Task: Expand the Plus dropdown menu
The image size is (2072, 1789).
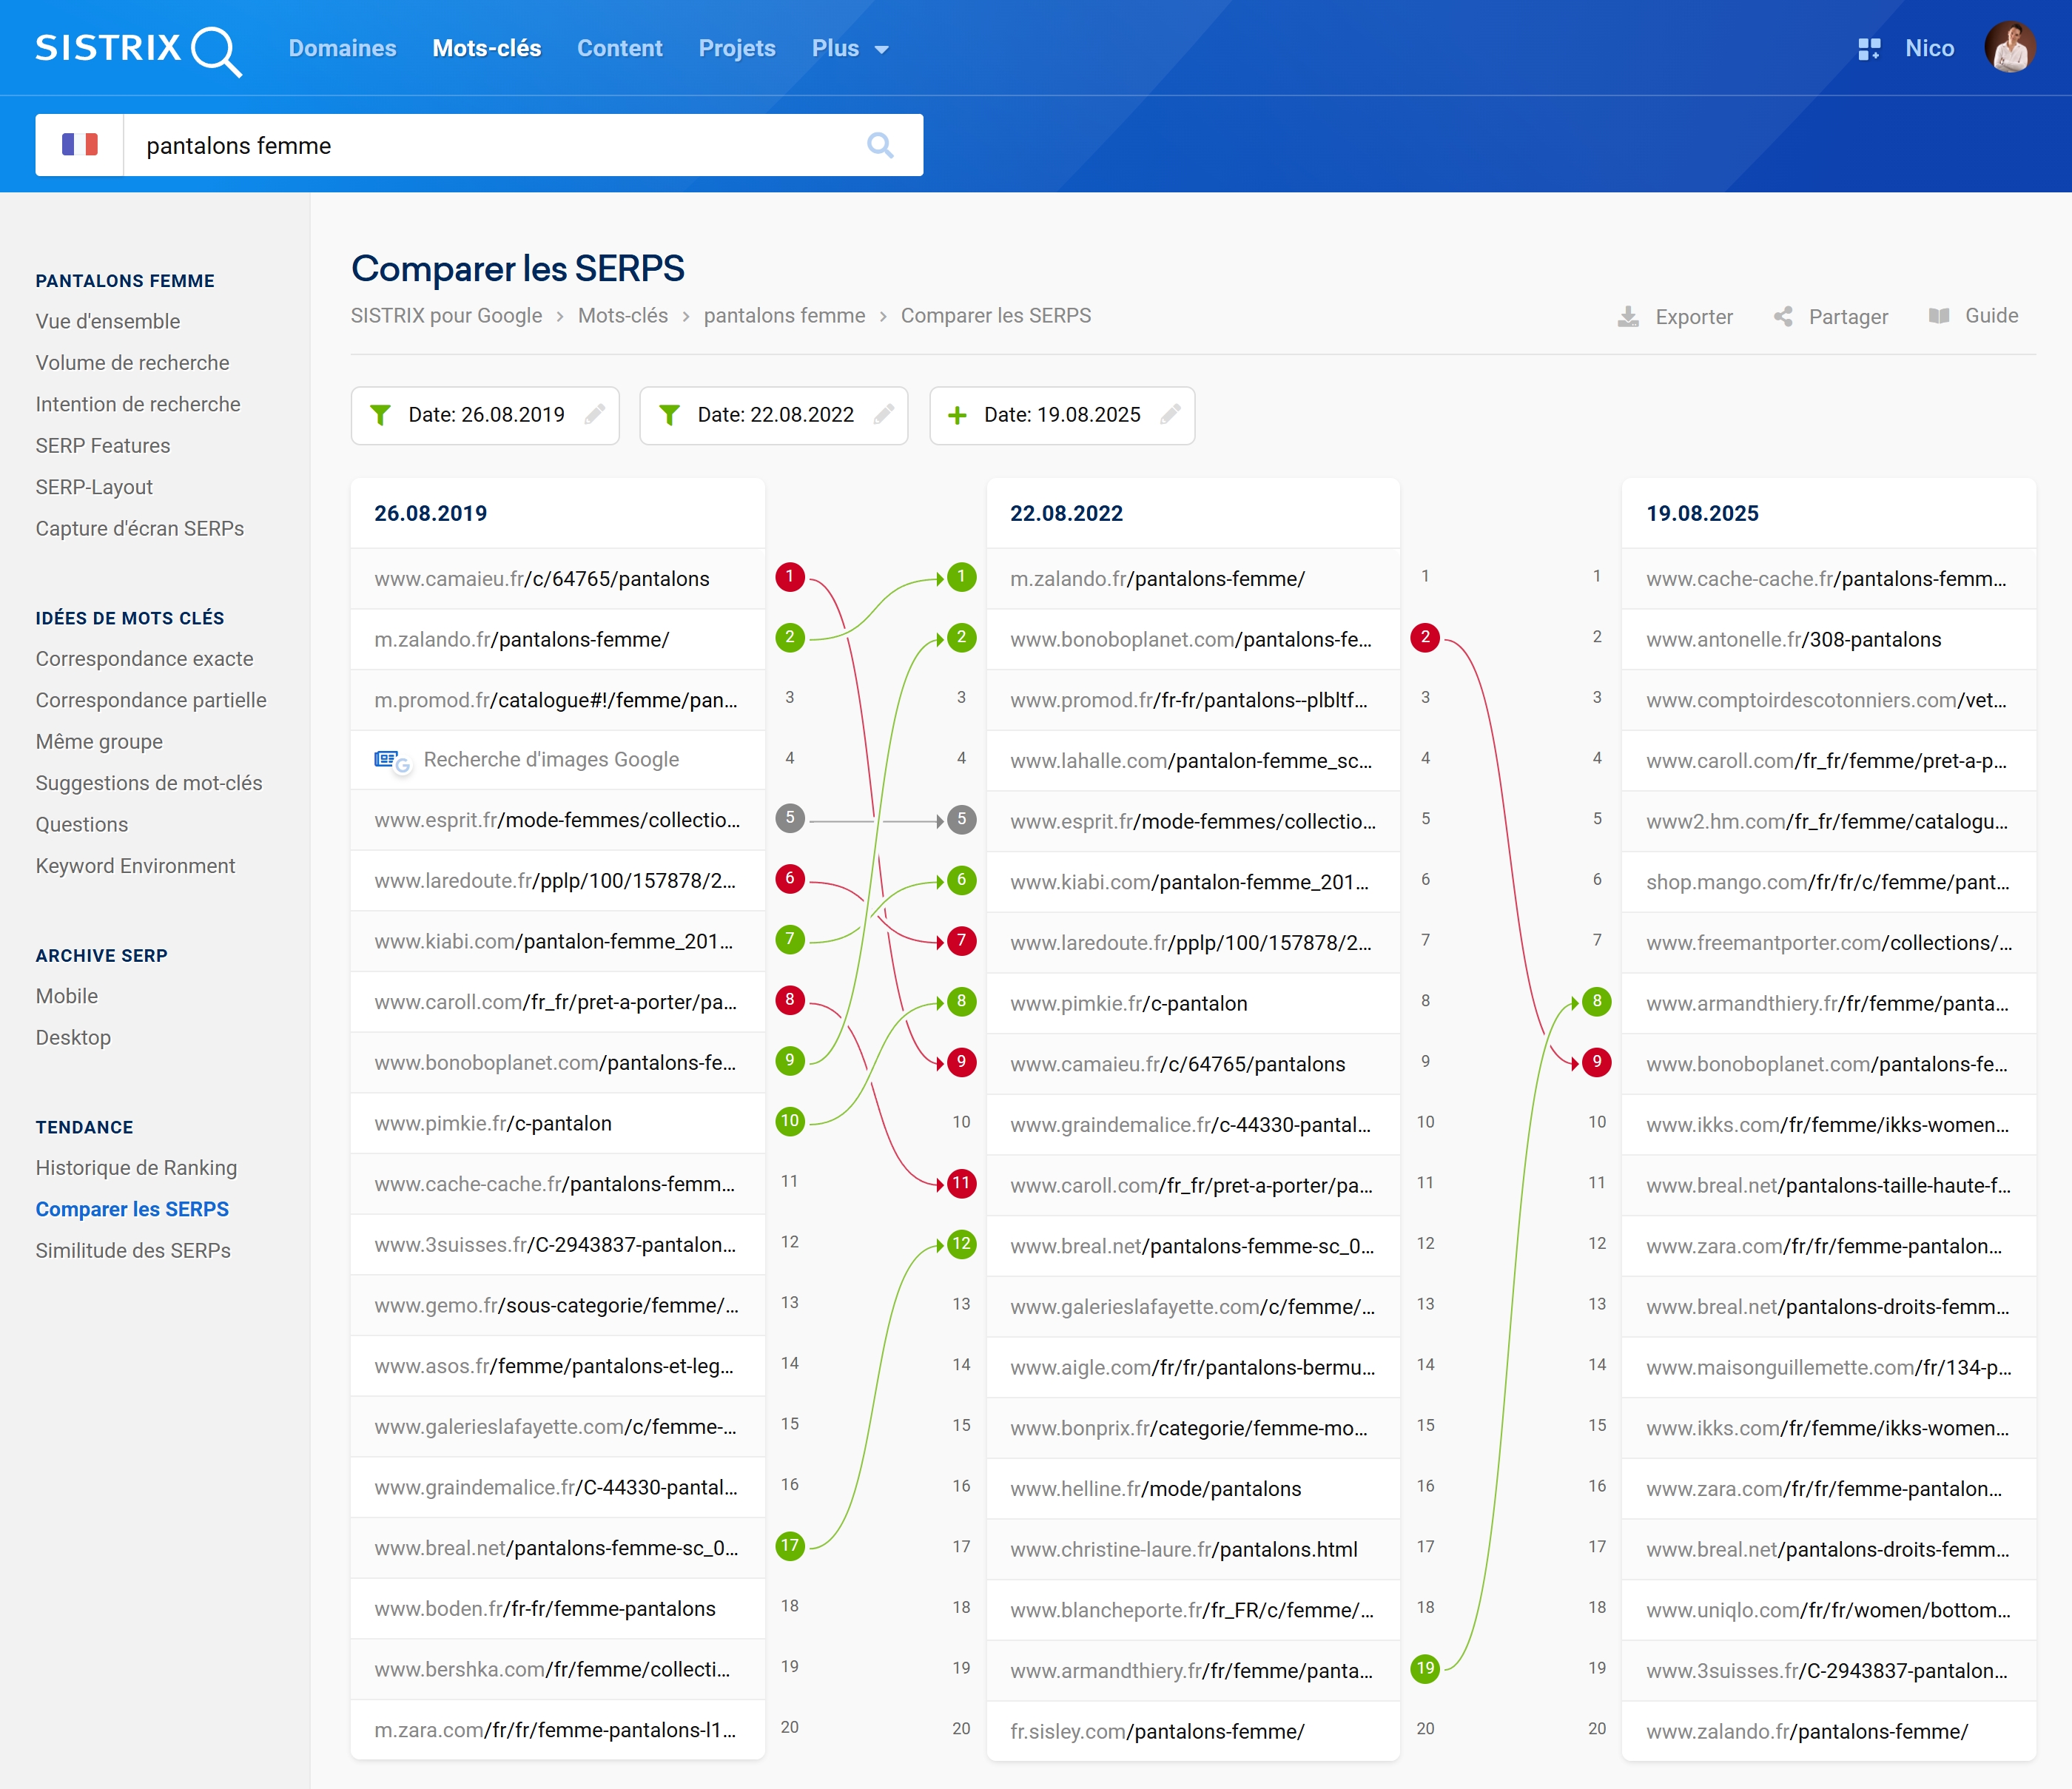Action: point(850,49)
